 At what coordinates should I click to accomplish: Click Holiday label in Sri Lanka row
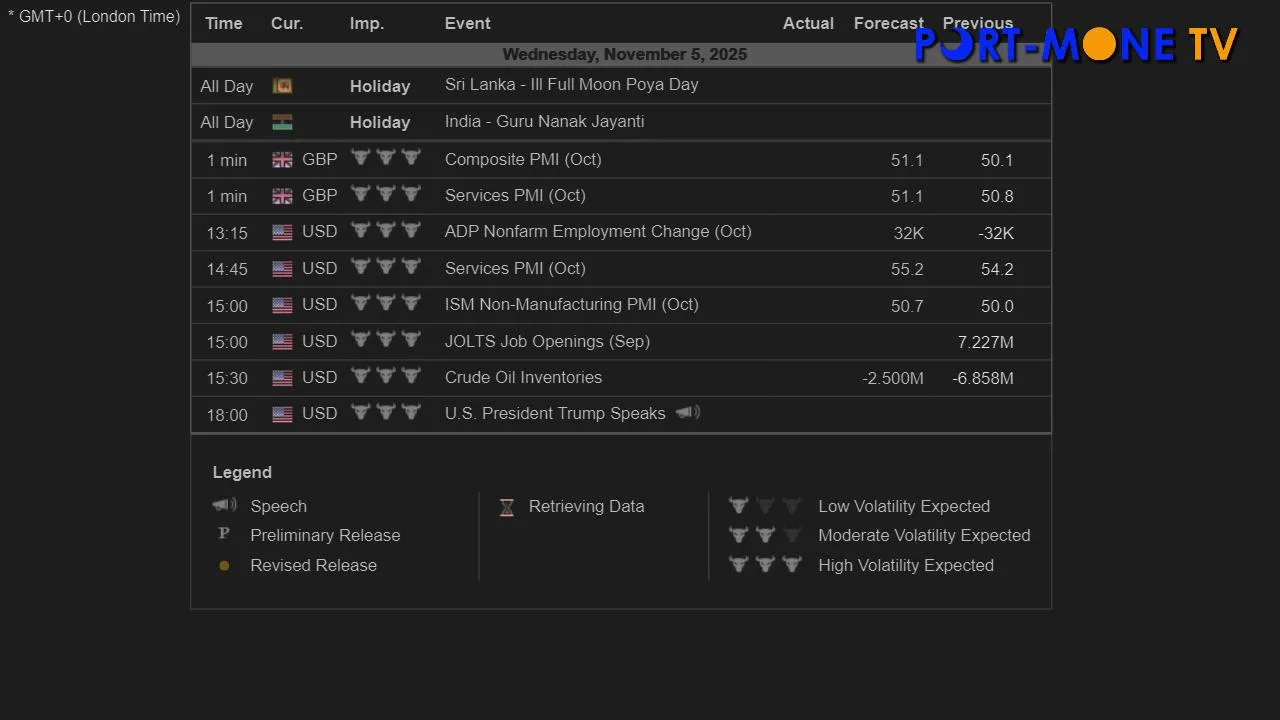coord(380,86)
